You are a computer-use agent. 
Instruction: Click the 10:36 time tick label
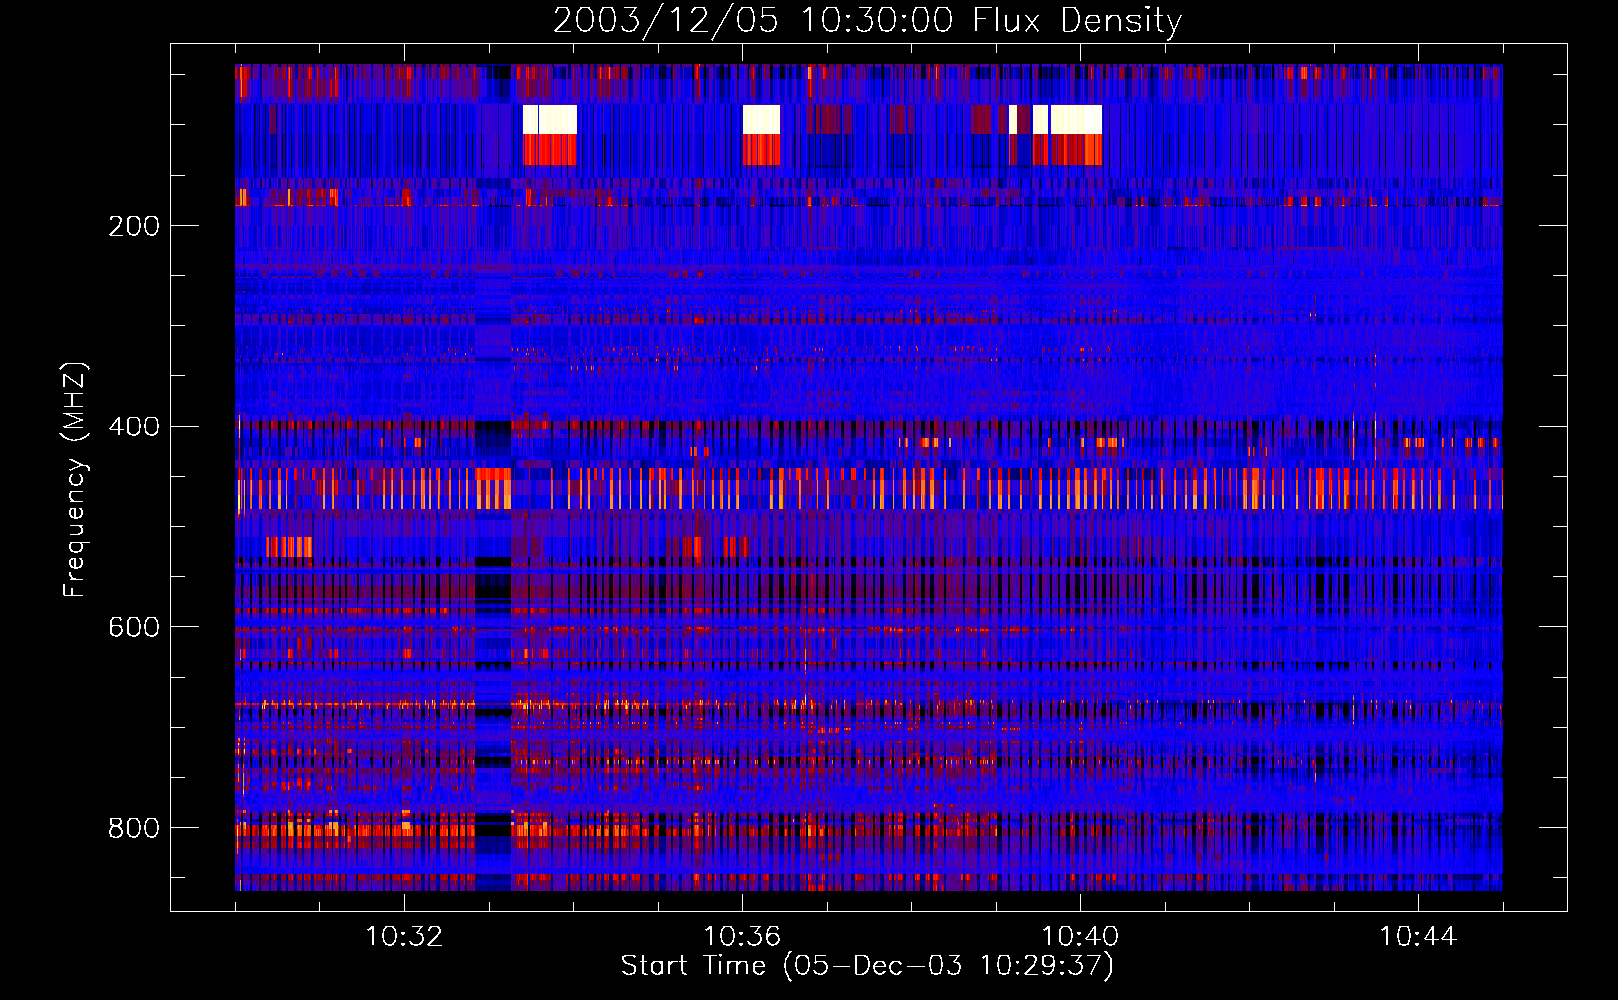(742, 937)
